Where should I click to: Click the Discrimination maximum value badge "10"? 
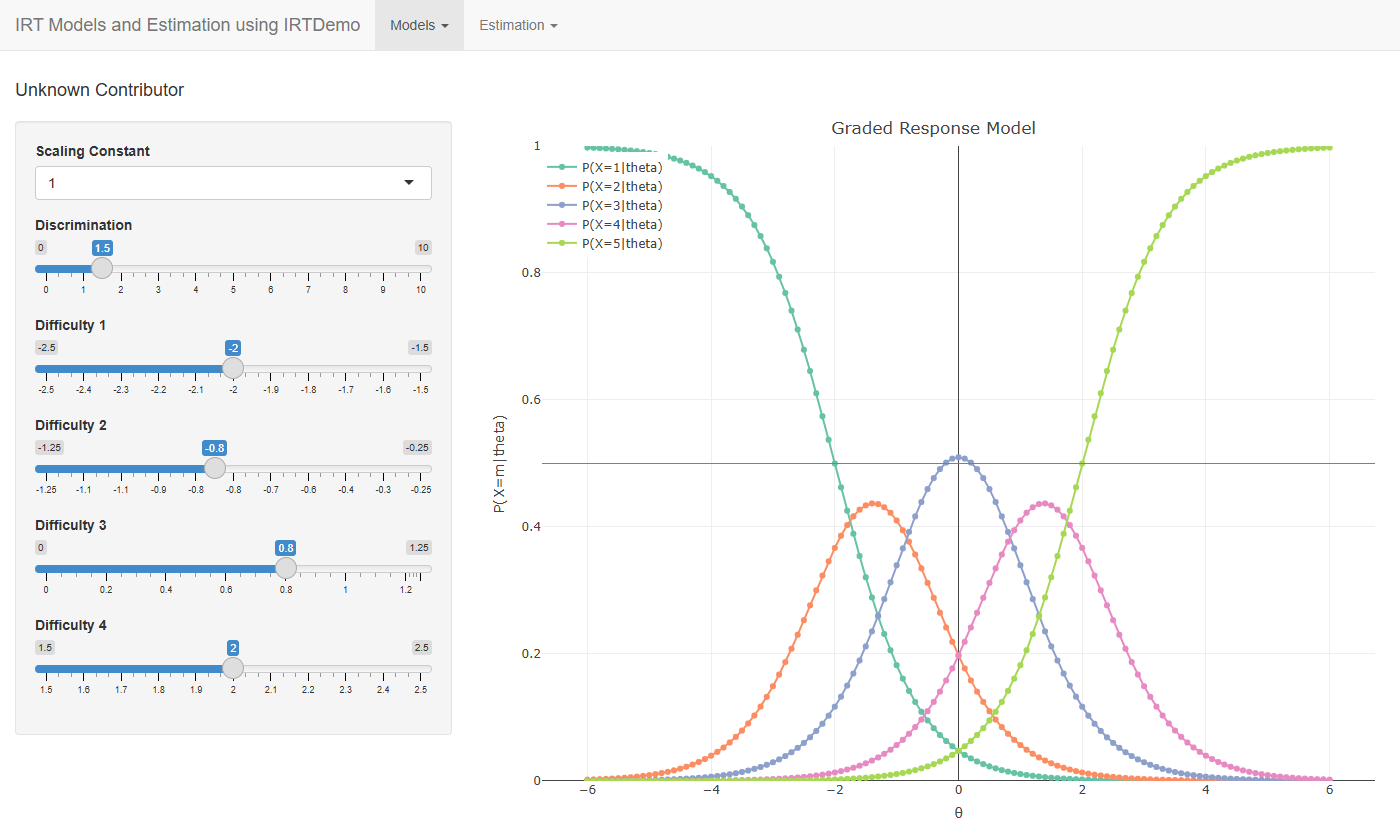click(x=423, y=248)
